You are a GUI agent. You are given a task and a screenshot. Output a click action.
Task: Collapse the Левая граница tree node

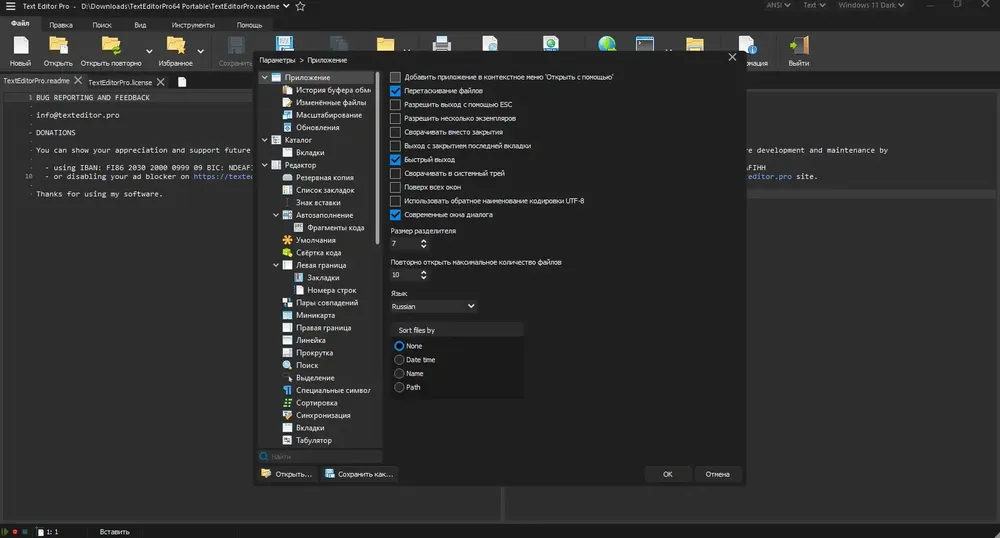point(276,265)
